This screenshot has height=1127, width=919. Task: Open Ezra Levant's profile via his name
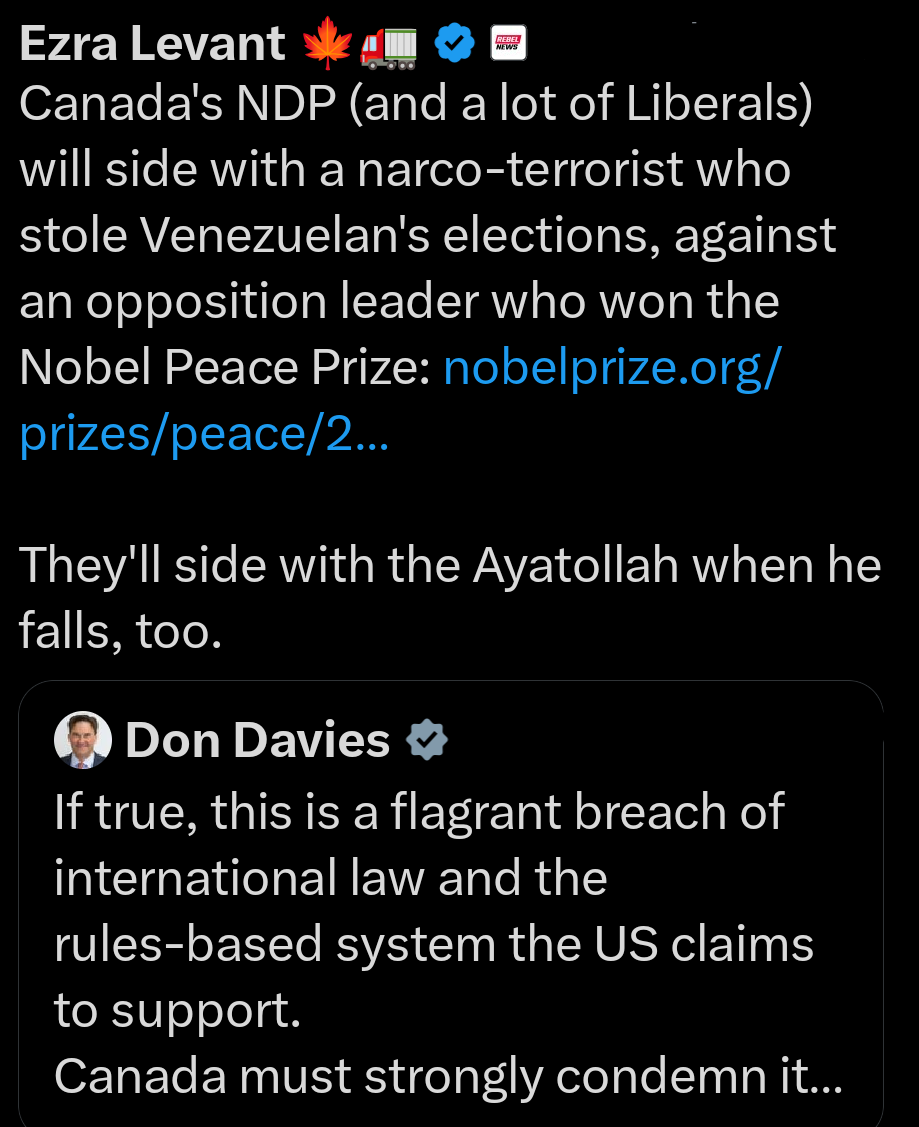coord(150,42)
